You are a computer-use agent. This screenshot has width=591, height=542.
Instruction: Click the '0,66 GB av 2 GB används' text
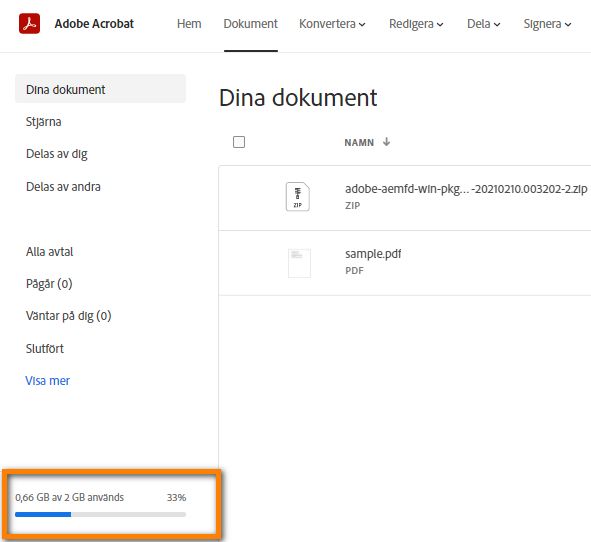[70, 497]
